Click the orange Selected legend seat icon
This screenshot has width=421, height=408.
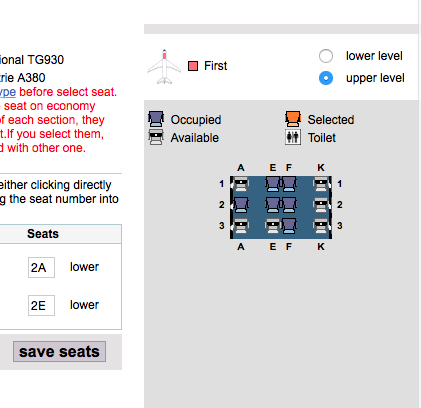click(x=293, y=119)
